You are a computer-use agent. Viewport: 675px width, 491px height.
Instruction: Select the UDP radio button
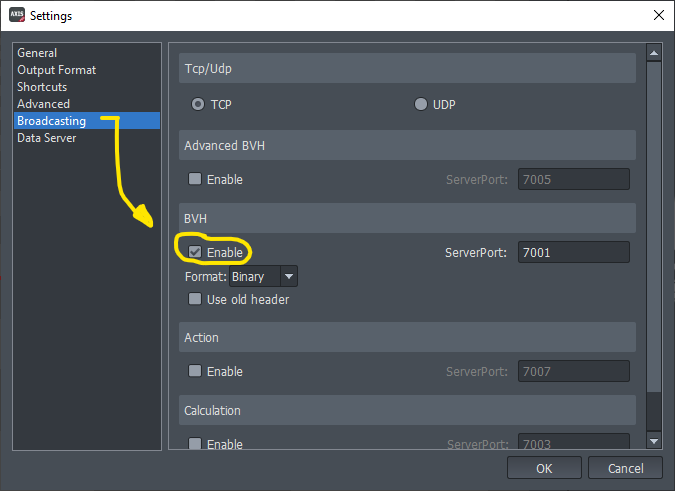coord(420,104)
